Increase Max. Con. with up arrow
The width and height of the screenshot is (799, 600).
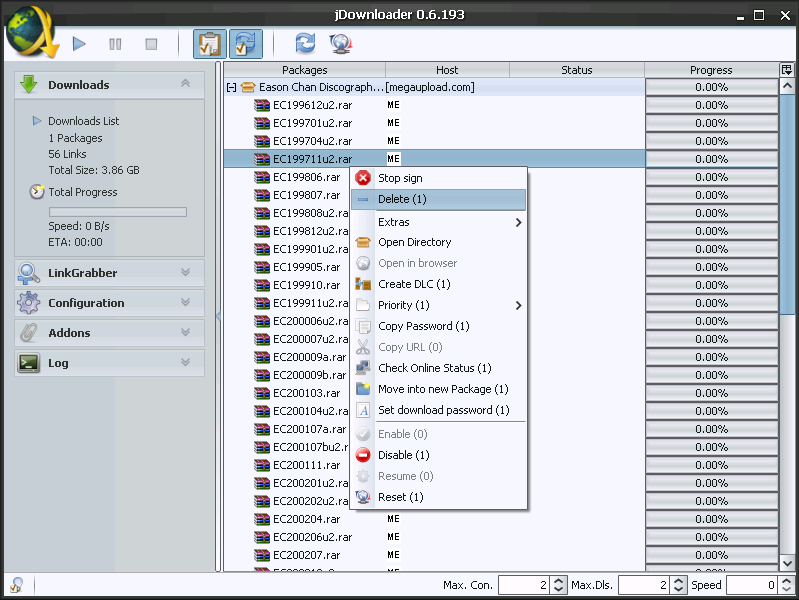558,581
